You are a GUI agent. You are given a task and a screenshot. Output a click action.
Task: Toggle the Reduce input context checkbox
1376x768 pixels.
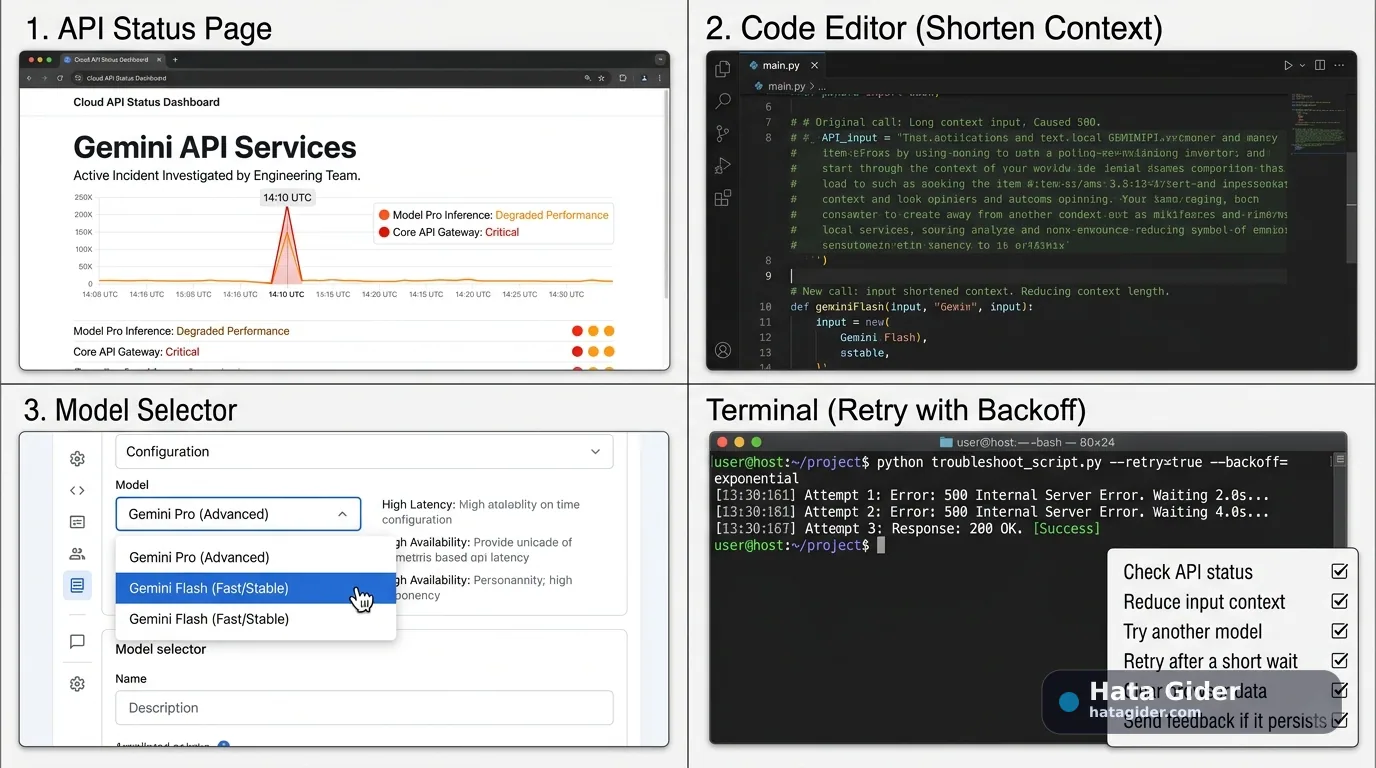(1339, 602)
